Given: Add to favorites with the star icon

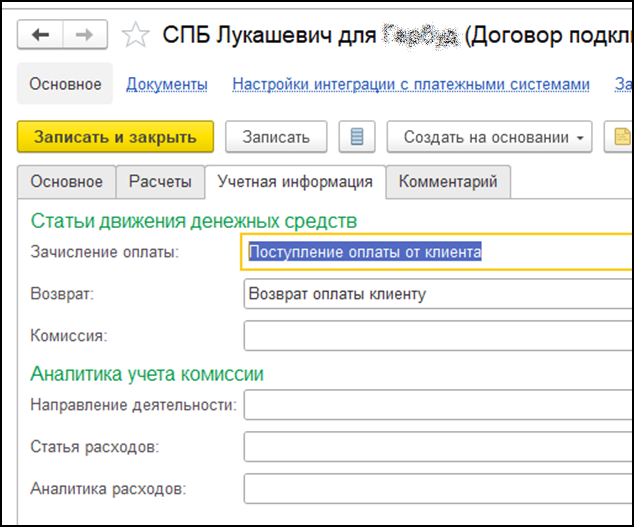Looking at the screenshot, I should (135, 35).
